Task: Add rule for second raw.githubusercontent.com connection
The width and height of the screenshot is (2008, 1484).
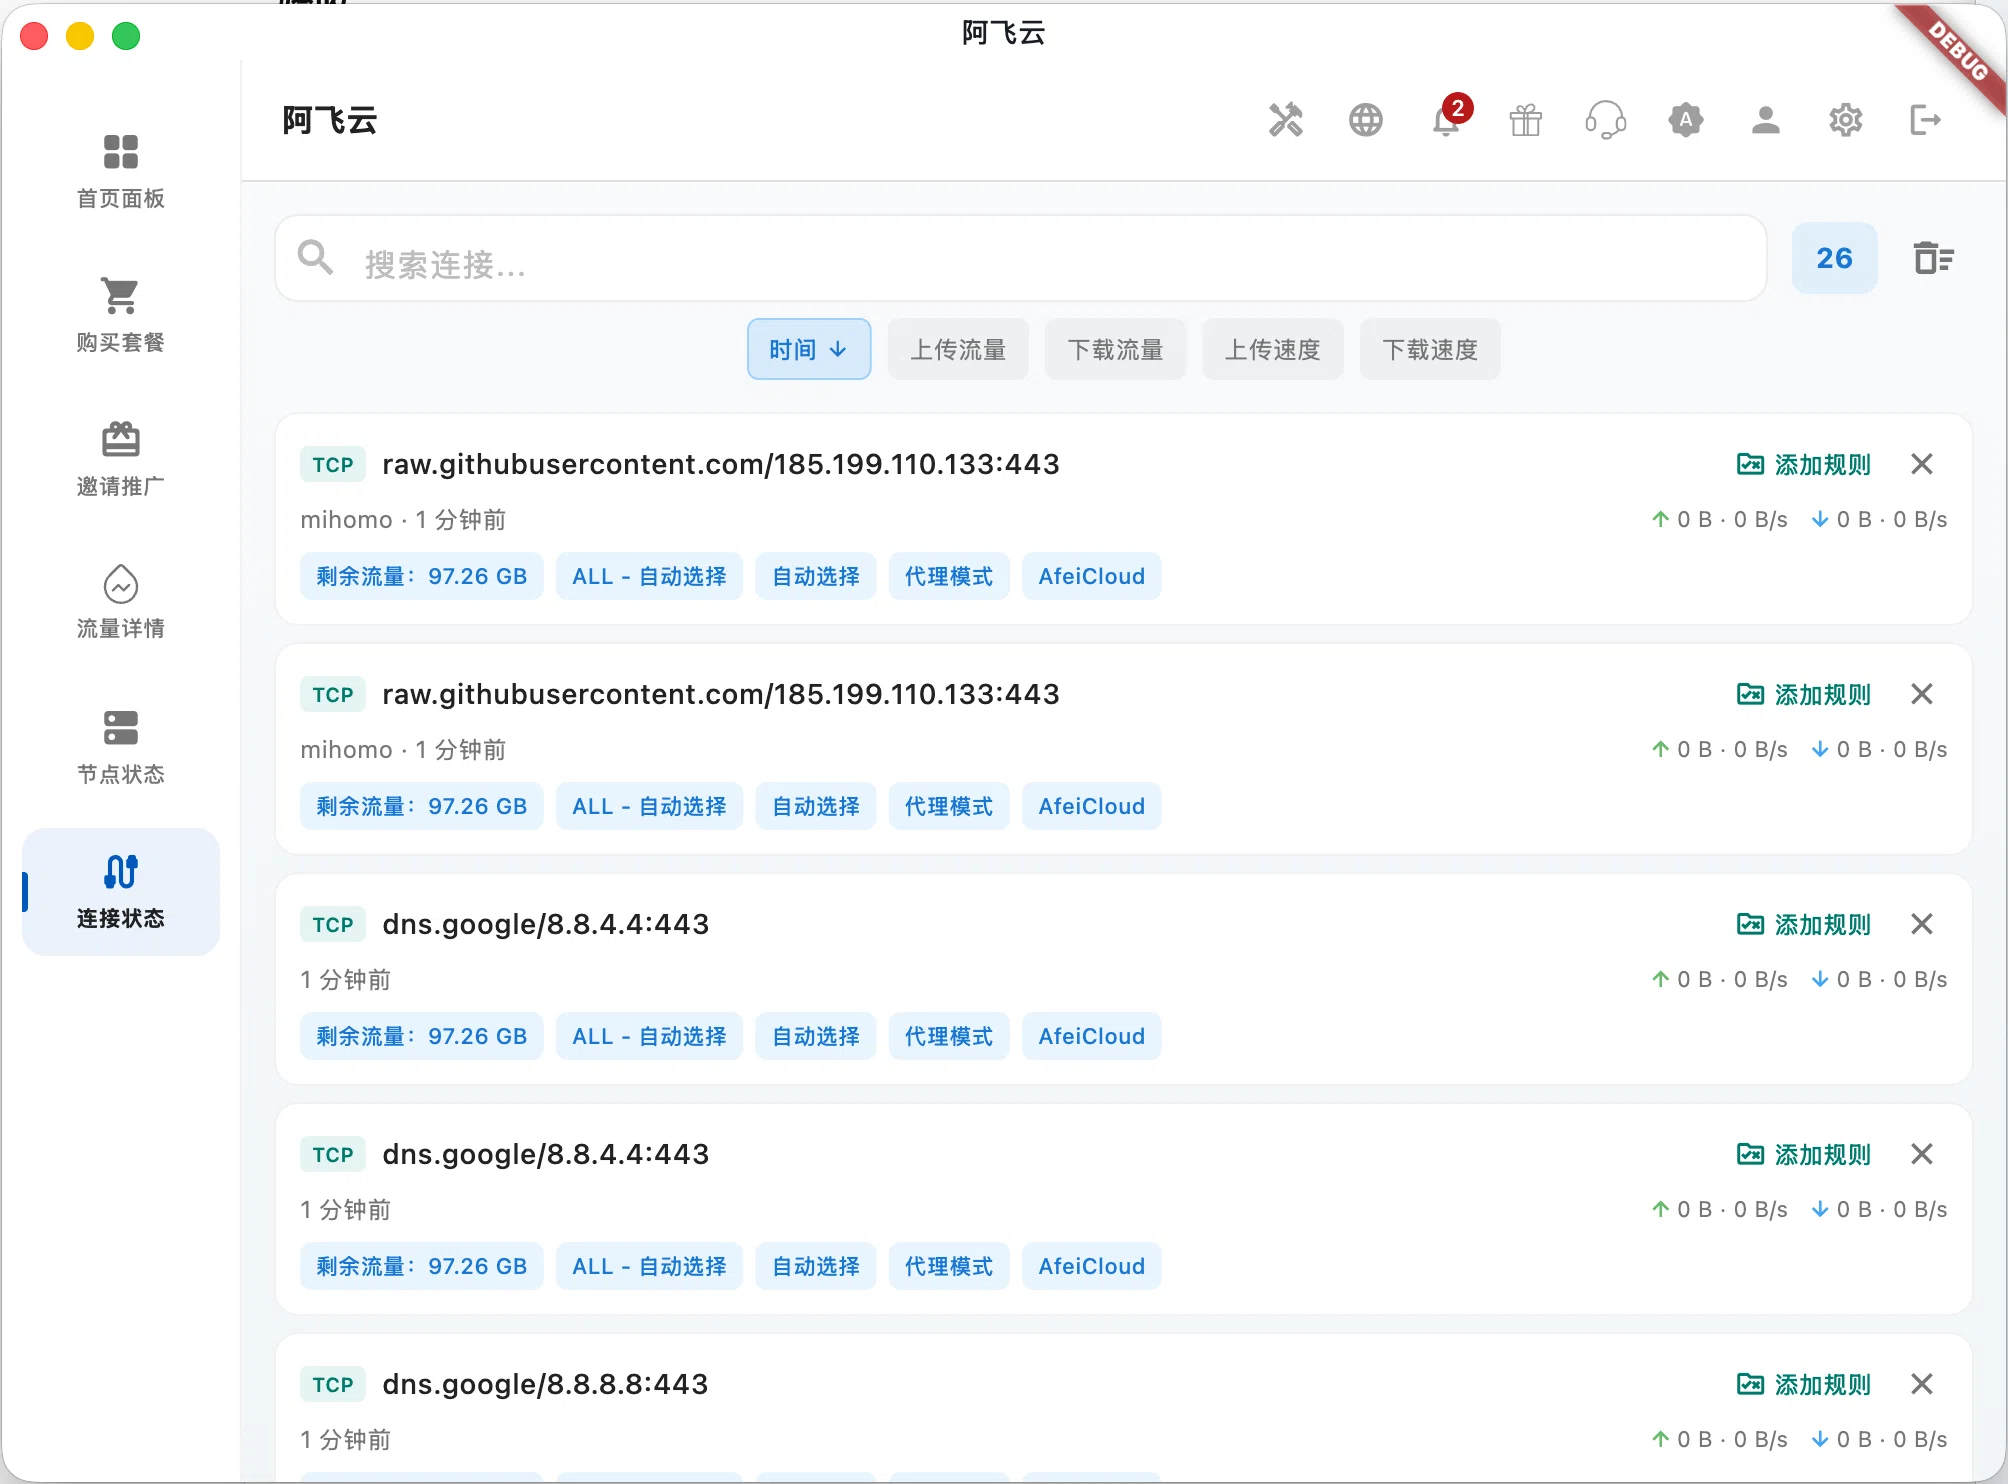Action: [x=1804, y=694]
